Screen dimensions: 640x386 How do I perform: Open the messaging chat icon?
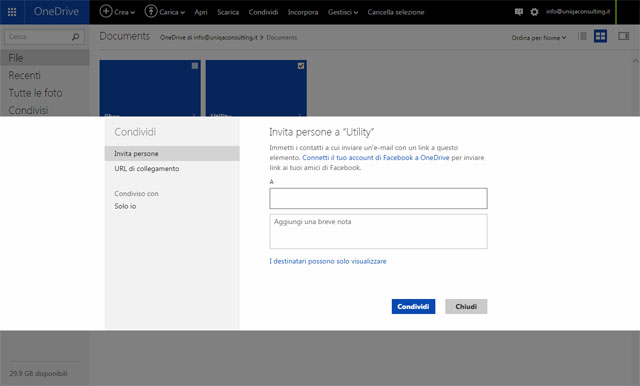pyautogui.click(x=519, y=12)
